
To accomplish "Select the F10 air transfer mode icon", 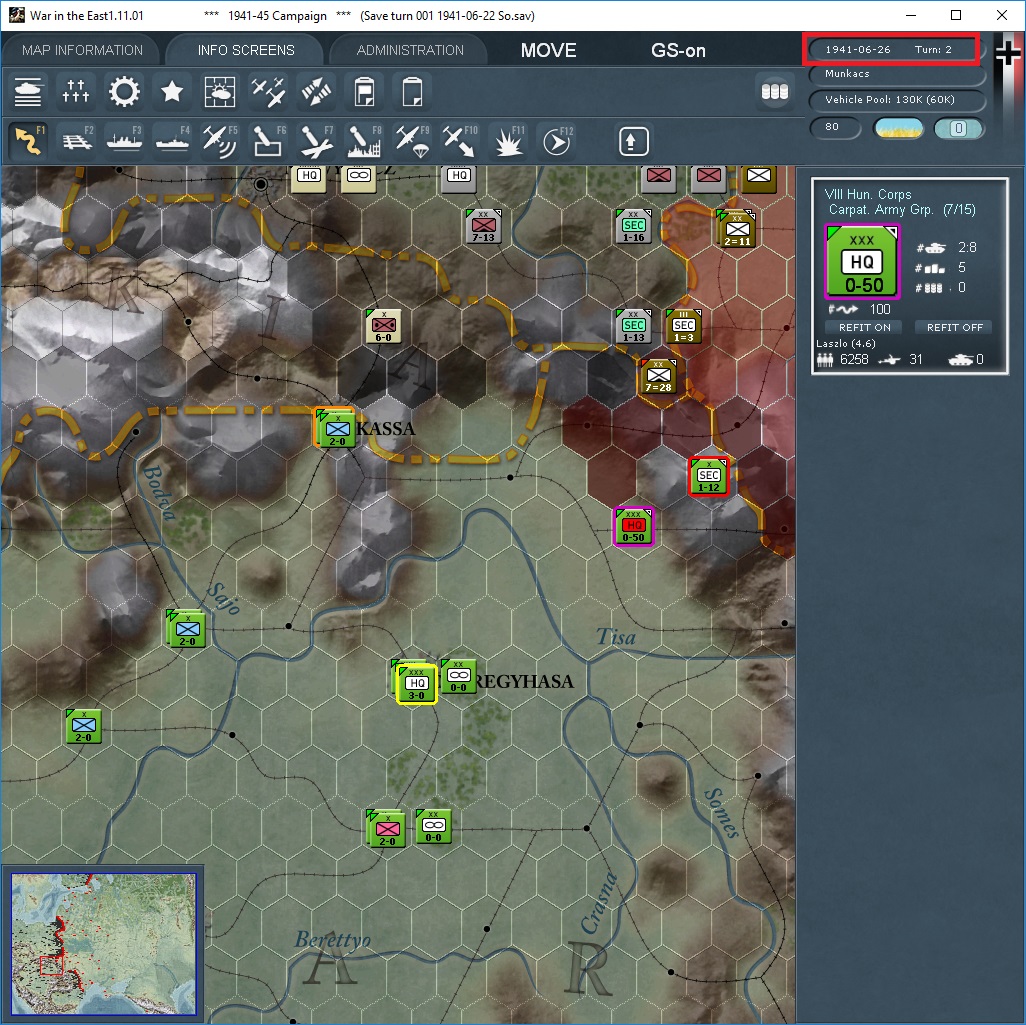I will pyautogui.click(x=460, y=141).
